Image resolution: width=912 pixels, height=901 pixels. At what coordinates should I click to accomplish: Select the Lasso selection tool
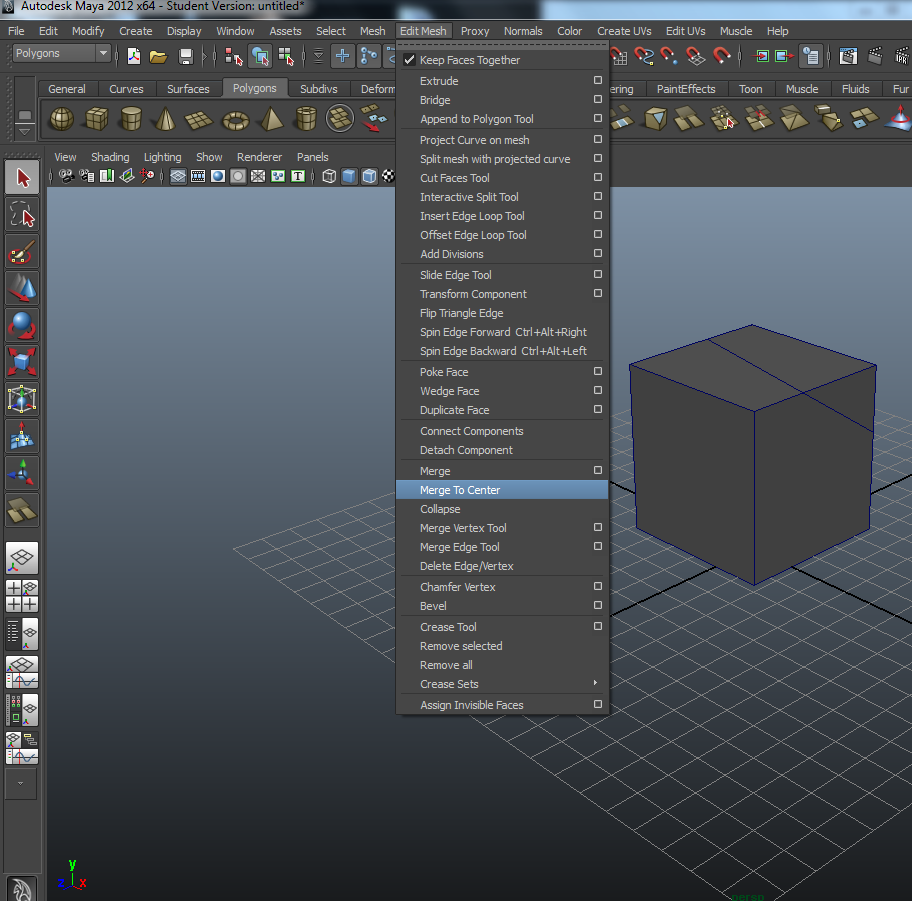tap(22, 213)
